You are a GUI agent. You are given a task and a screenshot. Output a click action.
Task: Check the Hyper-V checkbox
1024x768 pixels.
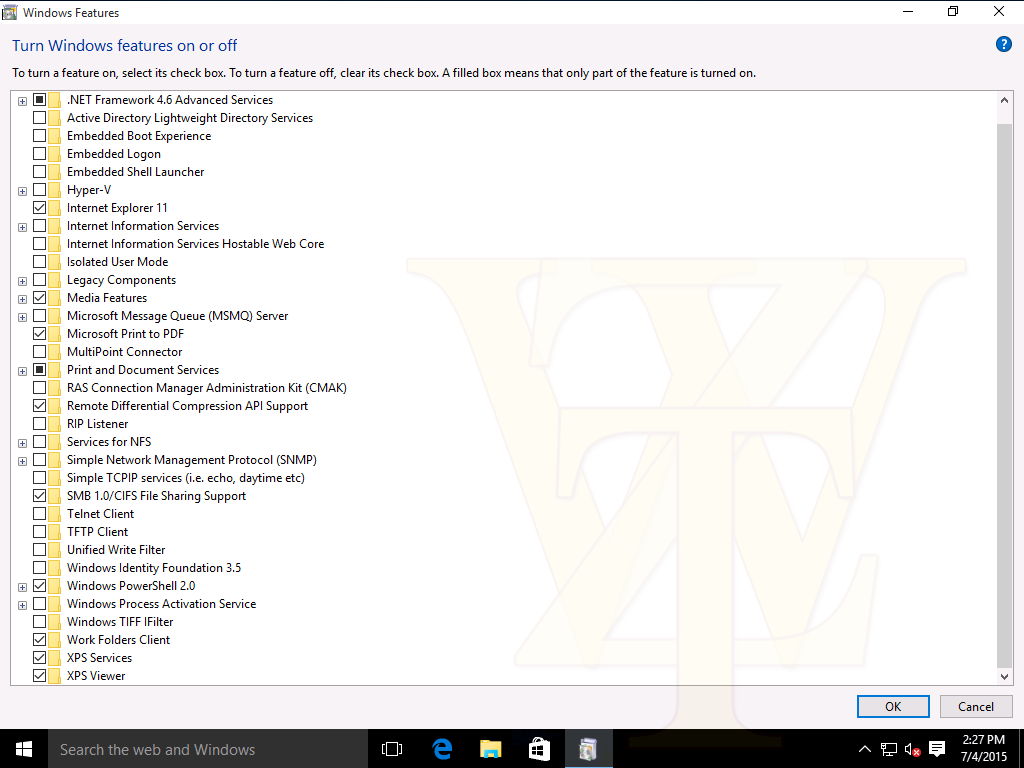(39, 190)
